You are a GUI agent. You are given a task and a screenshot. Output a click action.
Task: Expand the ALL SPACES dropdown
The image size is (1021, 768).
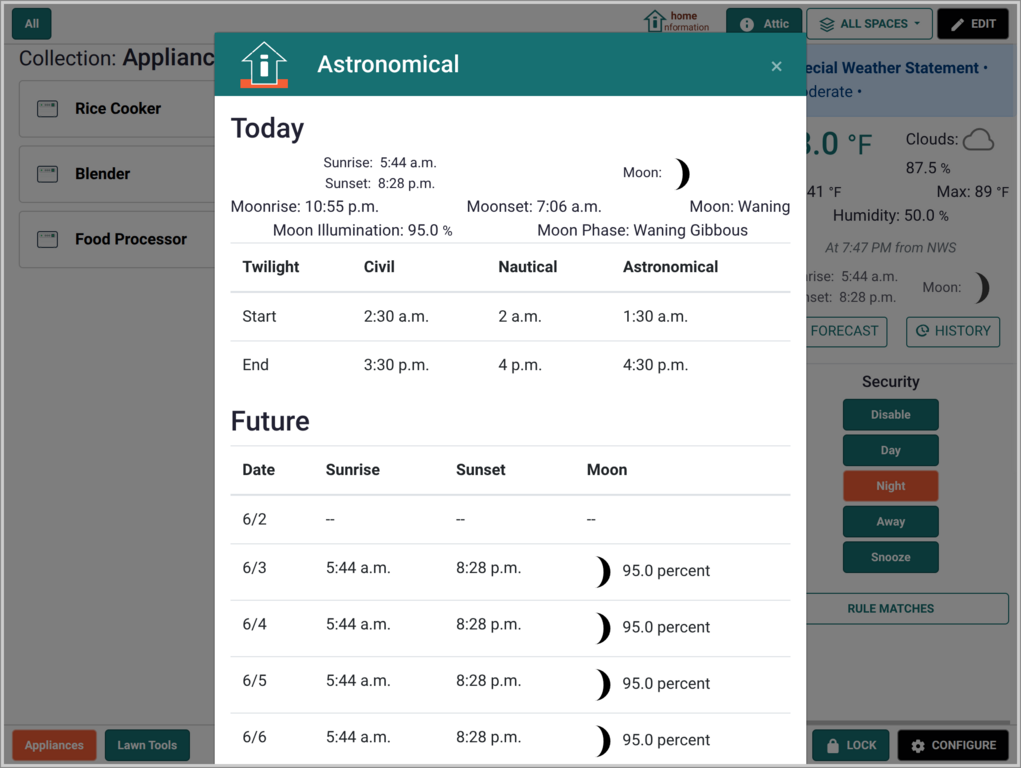(870, 24)
